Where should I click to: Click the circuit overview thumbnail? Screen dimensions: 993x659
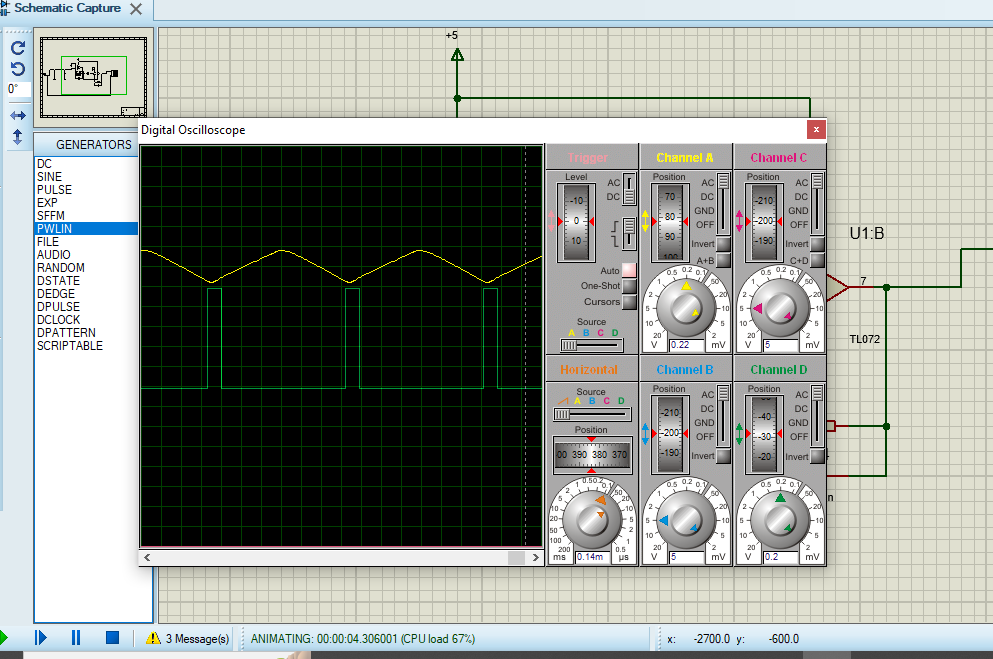click(93, 77)
